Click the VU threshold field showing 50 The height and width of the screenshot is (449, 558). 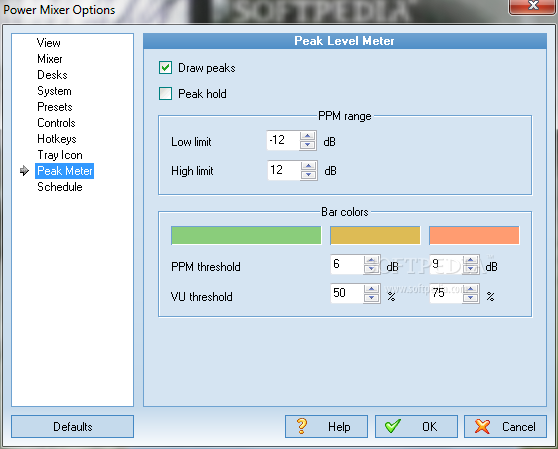[347, 293]
